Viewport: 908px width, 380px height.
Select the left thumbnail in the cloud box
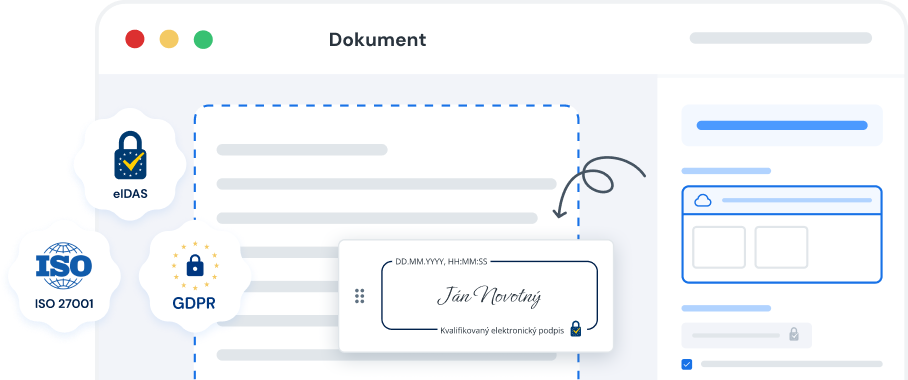719,247
